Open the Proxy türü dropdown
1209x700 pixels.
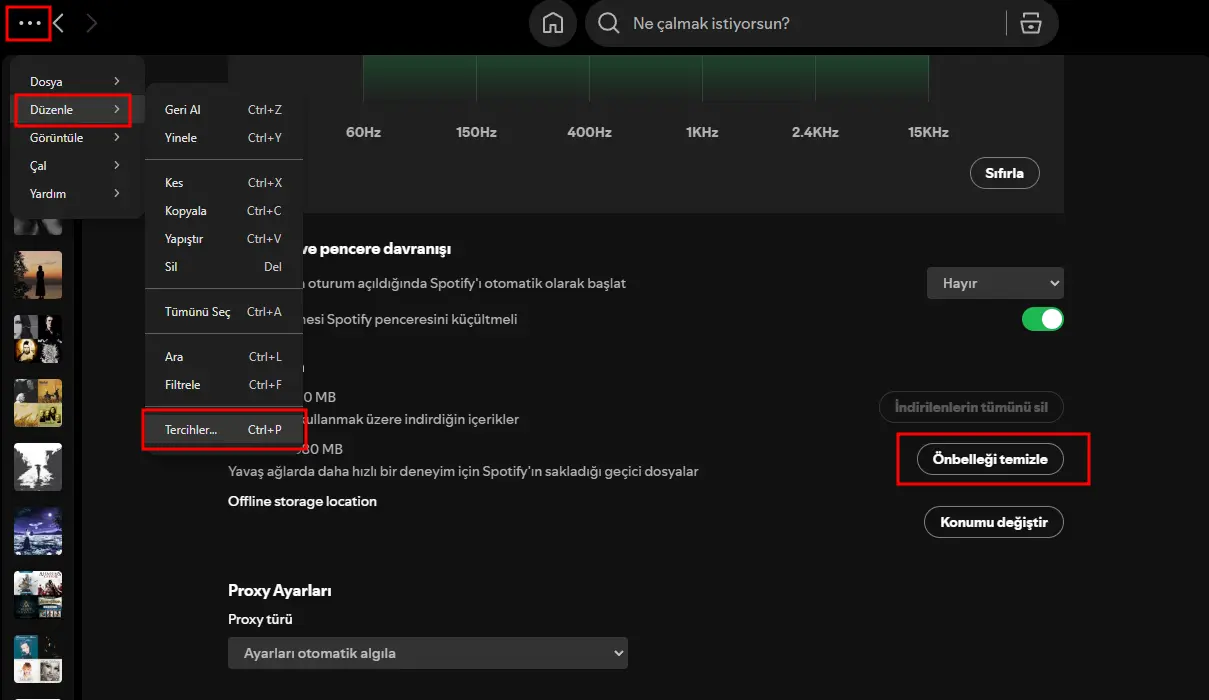(428, 653)
